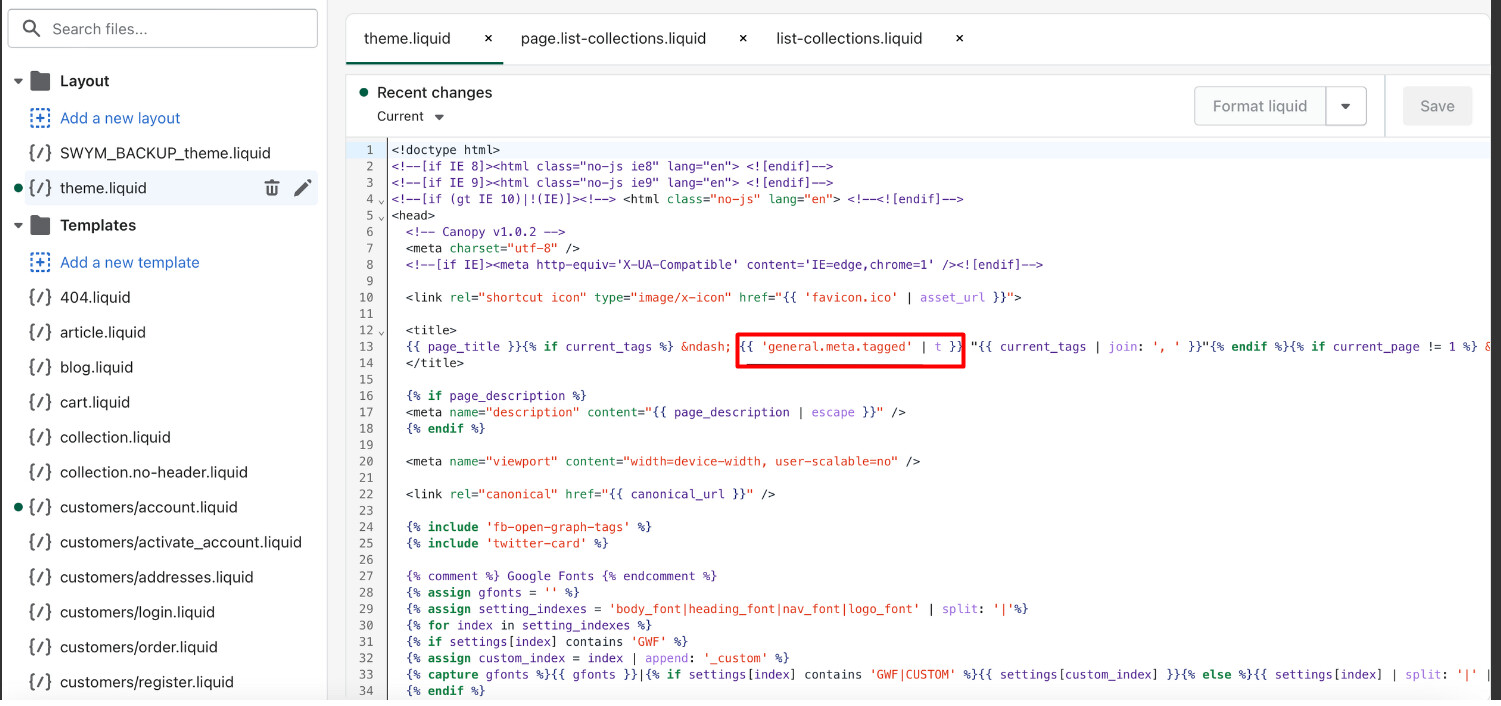Collapse the Layout folder section

18,81
